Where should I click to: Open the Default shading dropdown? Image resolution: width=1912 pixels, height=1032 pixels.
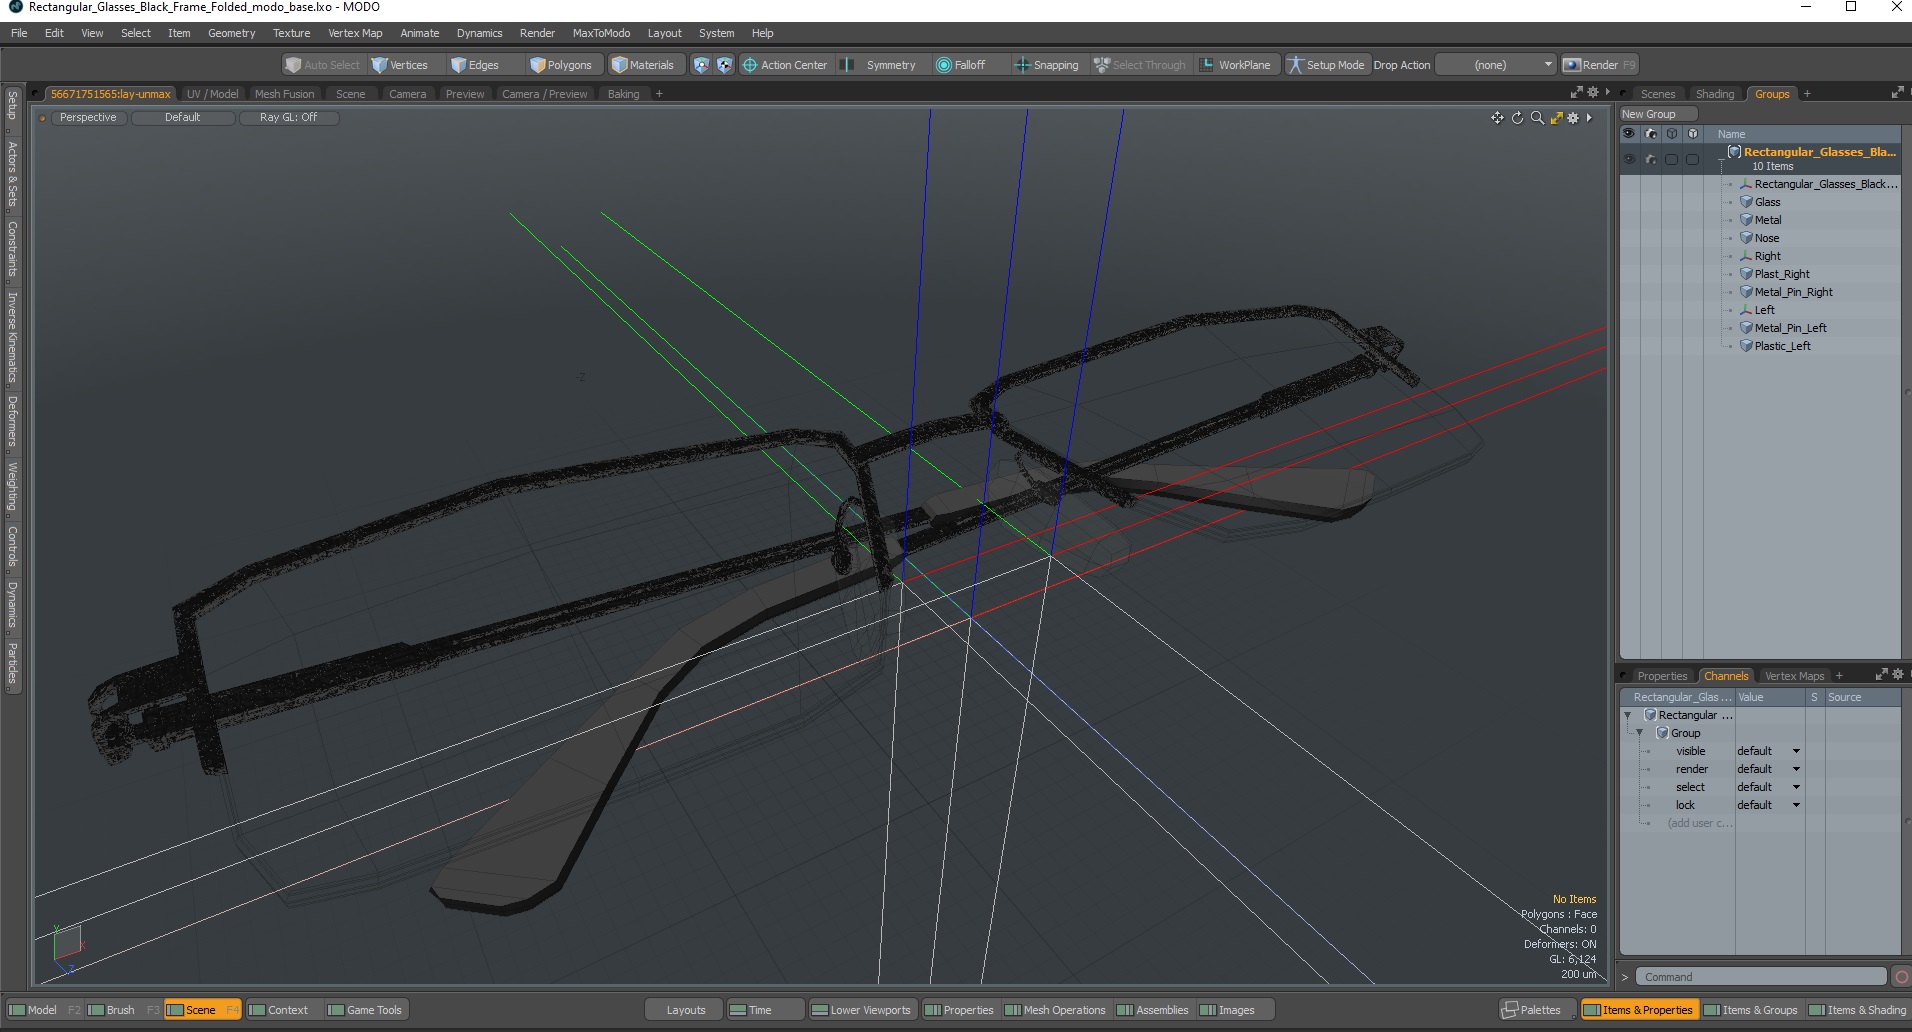coord(183,117)
